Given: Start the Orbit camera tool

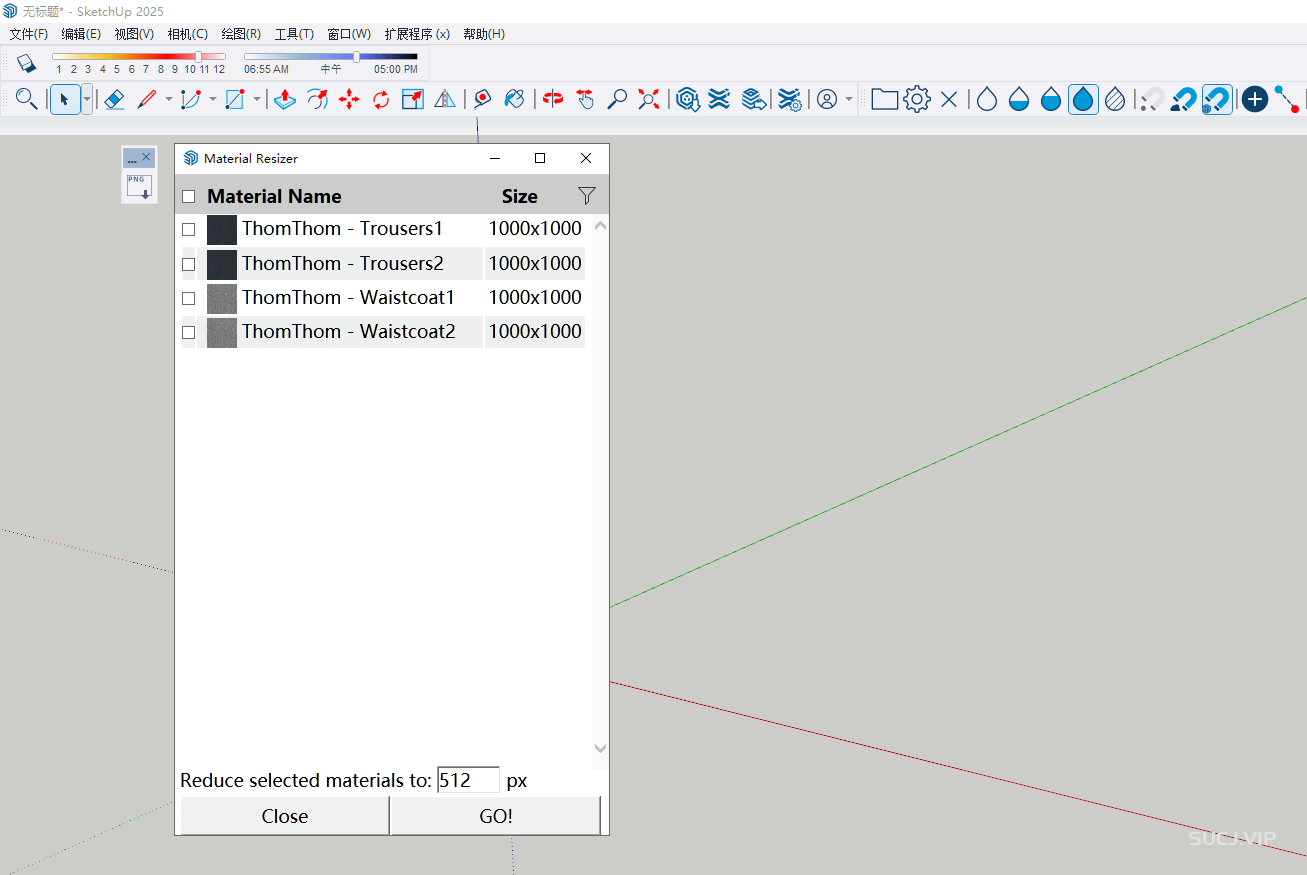Looking at the screenshot, I should [x=553, y=99].
